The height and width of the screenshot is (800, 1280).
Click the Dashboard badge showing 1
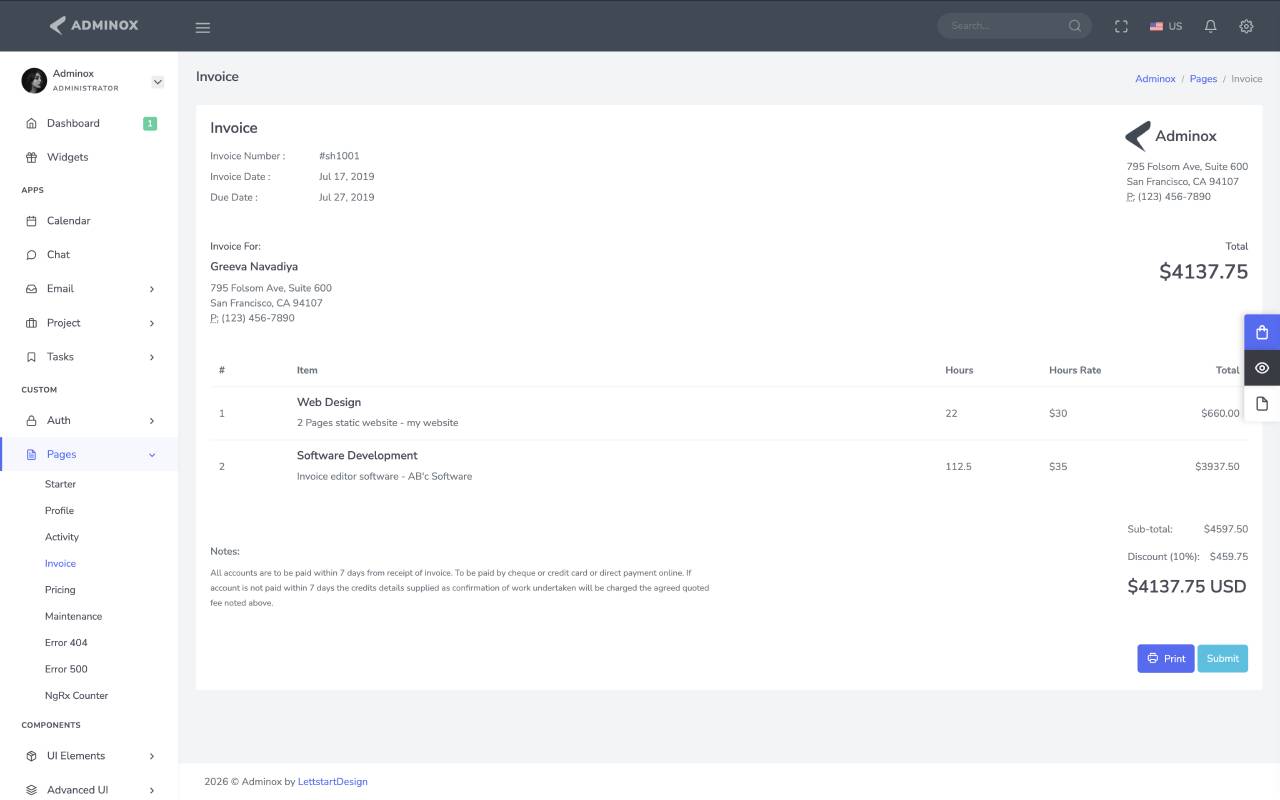pos(150,123)
